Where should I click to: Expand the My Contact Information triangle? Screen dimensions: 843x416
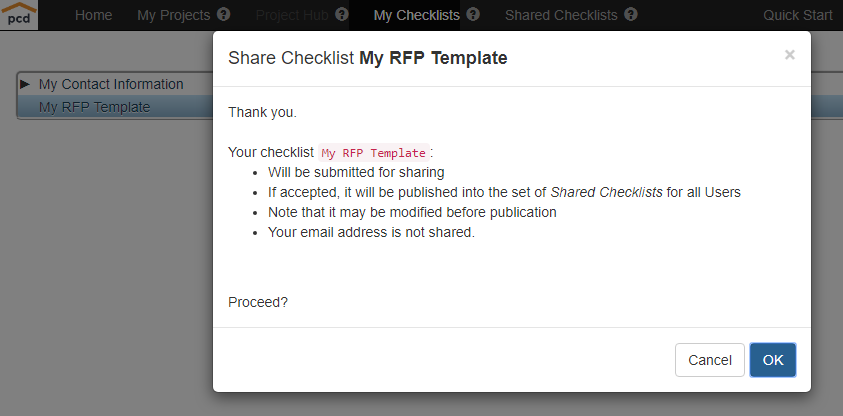coord(25,84)
